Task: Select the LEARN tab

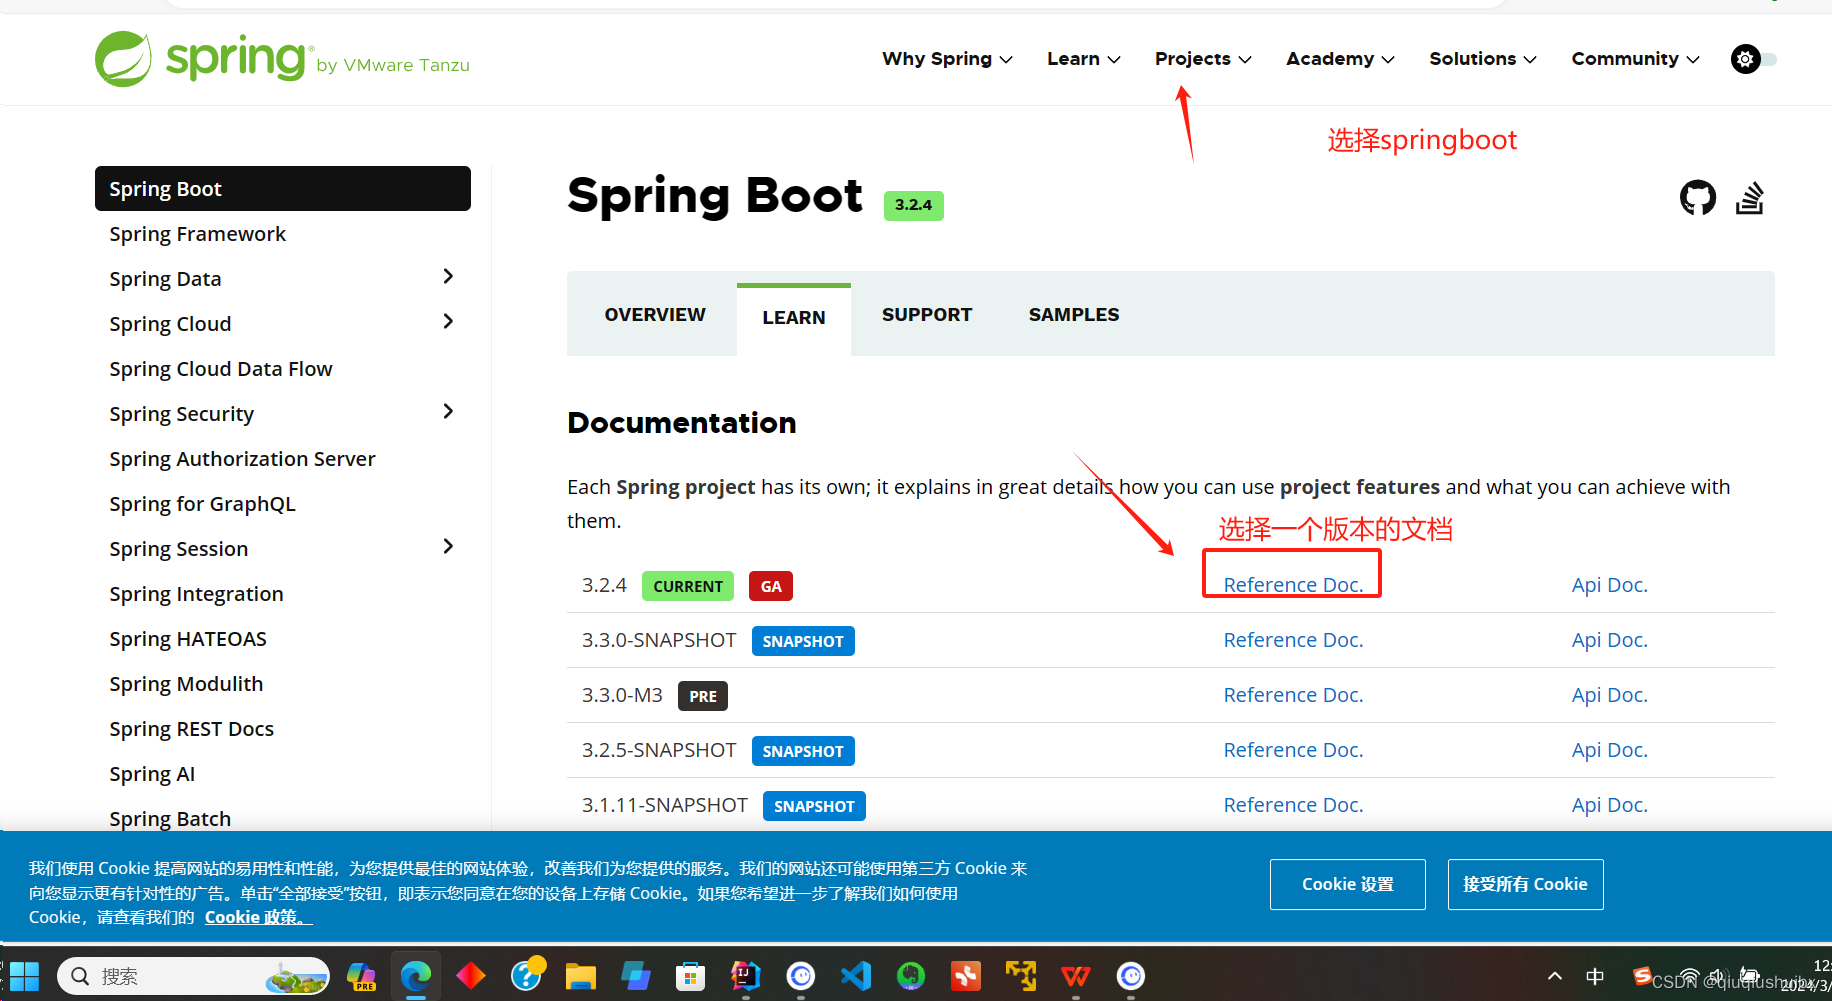Action: point(794,318)
